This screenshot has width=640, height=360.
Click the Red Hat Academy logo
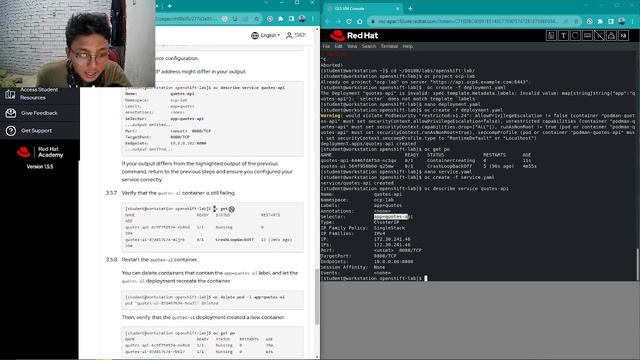[40, 152]
